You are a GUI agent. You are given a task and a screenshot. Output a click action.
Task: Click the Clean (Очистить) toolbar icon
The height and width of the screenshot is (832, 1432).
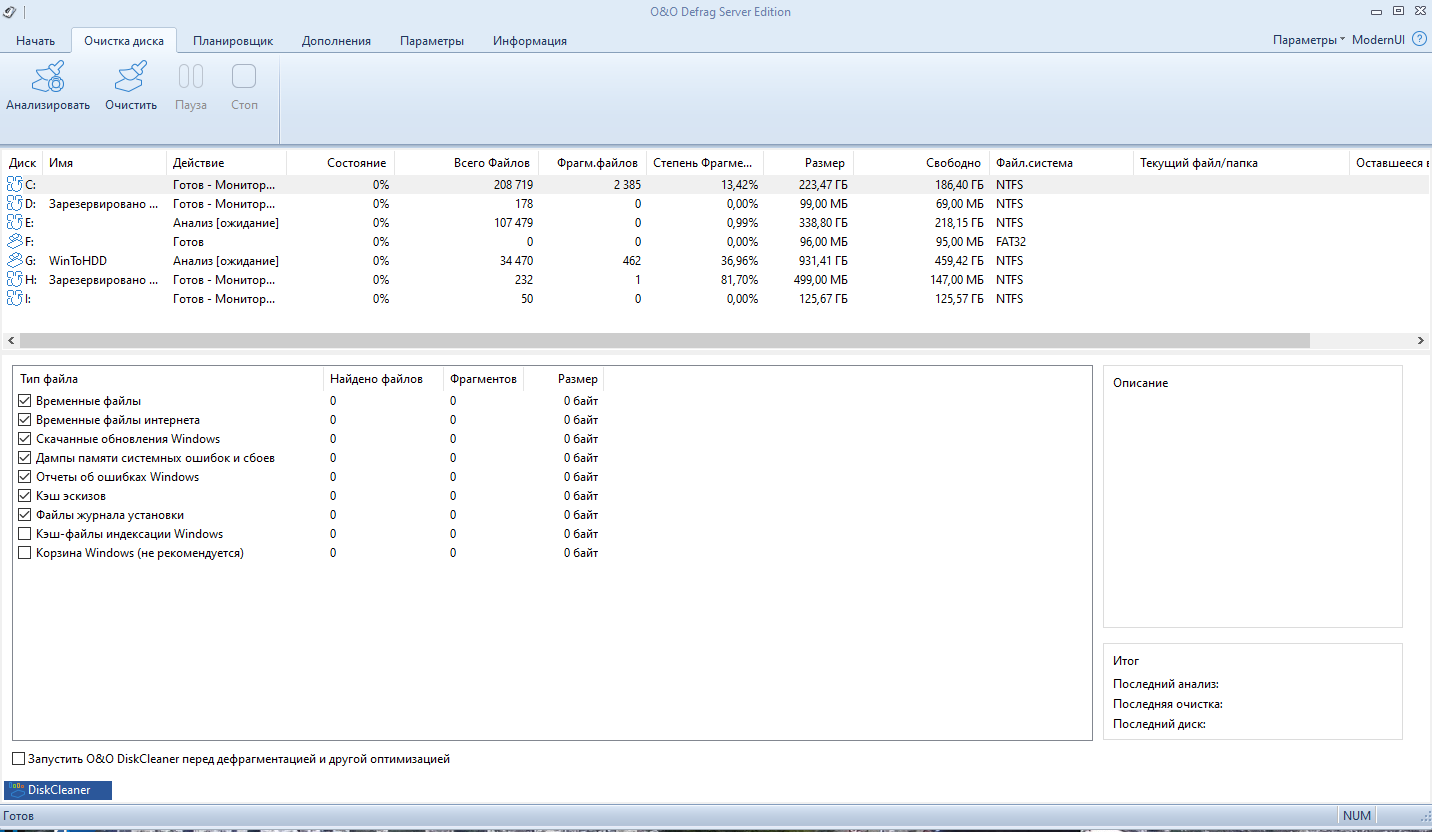click(131, 78)
